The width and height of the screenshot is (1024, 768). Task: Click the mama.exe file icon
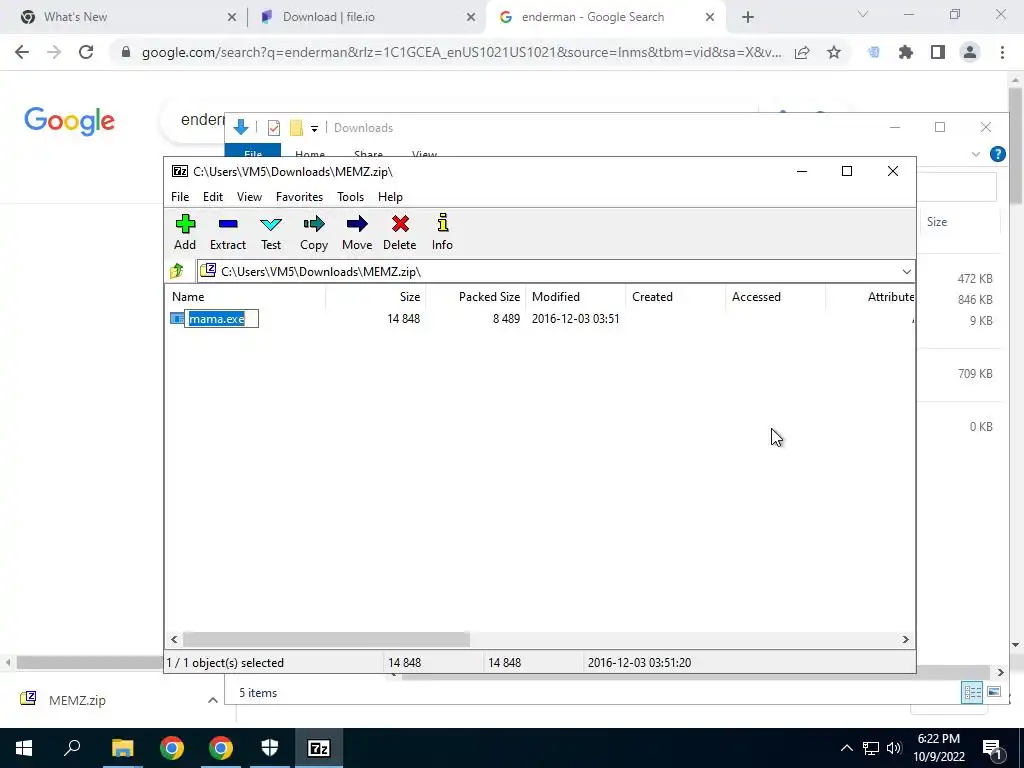point(177,319)
